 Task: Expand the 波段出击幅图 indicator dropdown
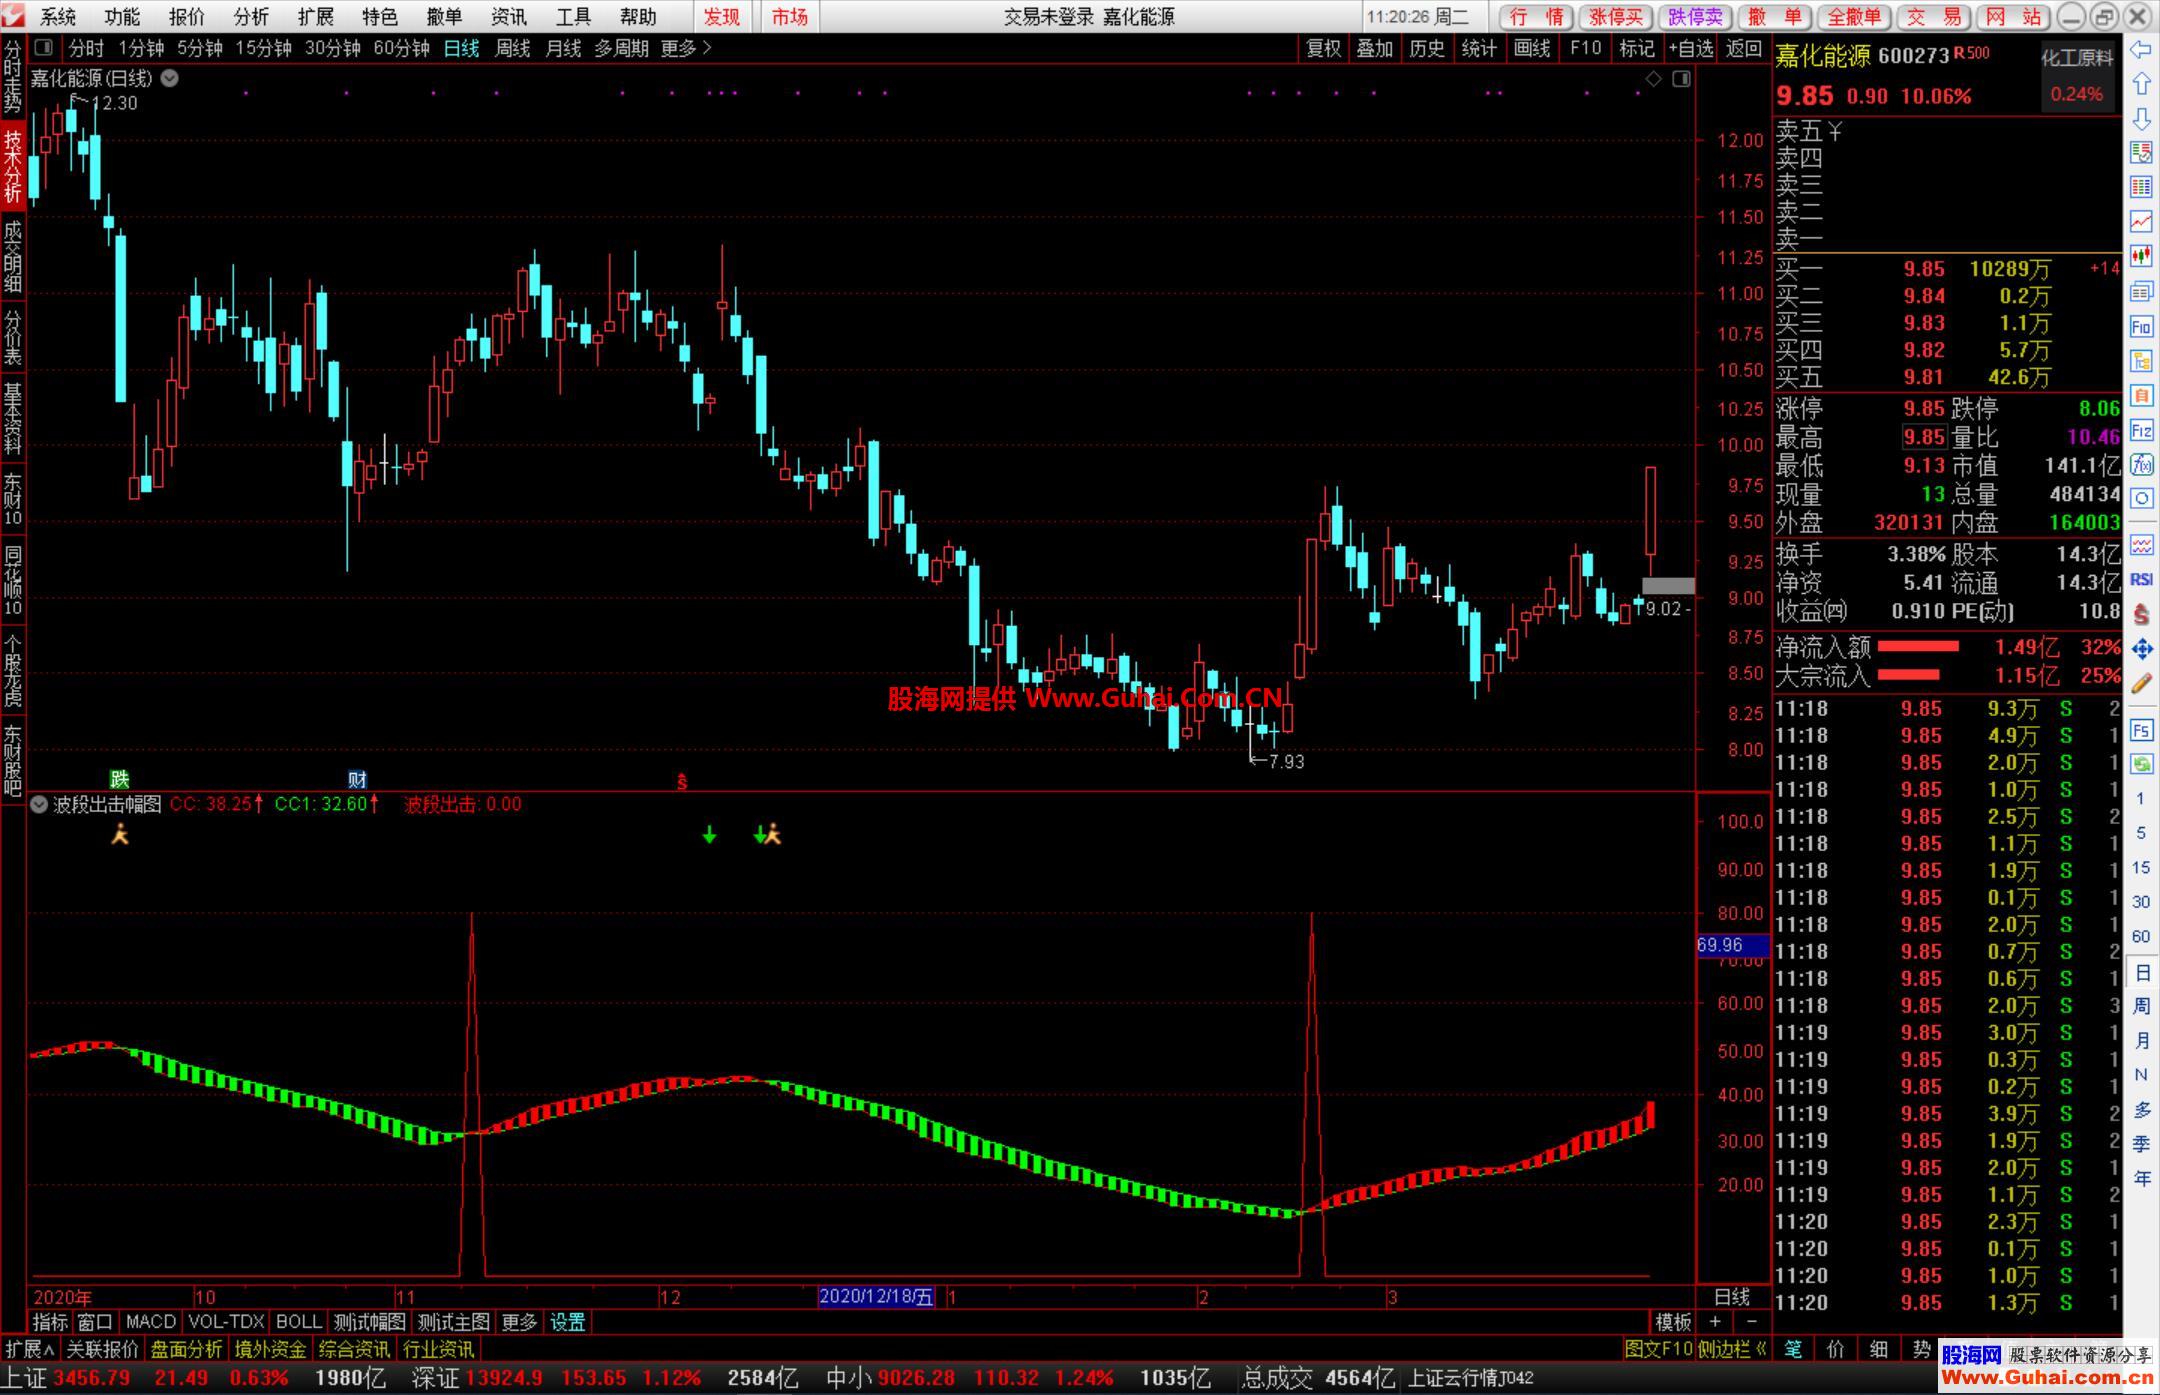pyautogui.click(x=39, y=804)
